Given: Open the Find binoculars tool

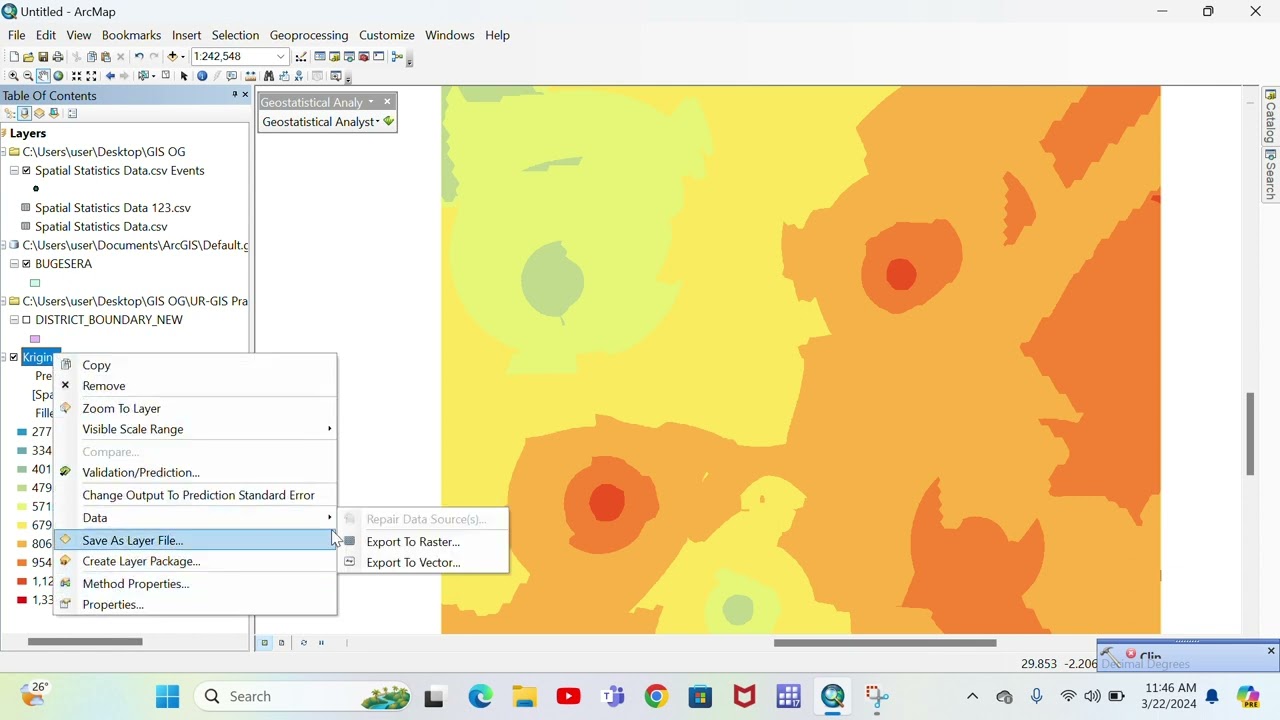Looking at the screenshot, I should tap(269, 76).
